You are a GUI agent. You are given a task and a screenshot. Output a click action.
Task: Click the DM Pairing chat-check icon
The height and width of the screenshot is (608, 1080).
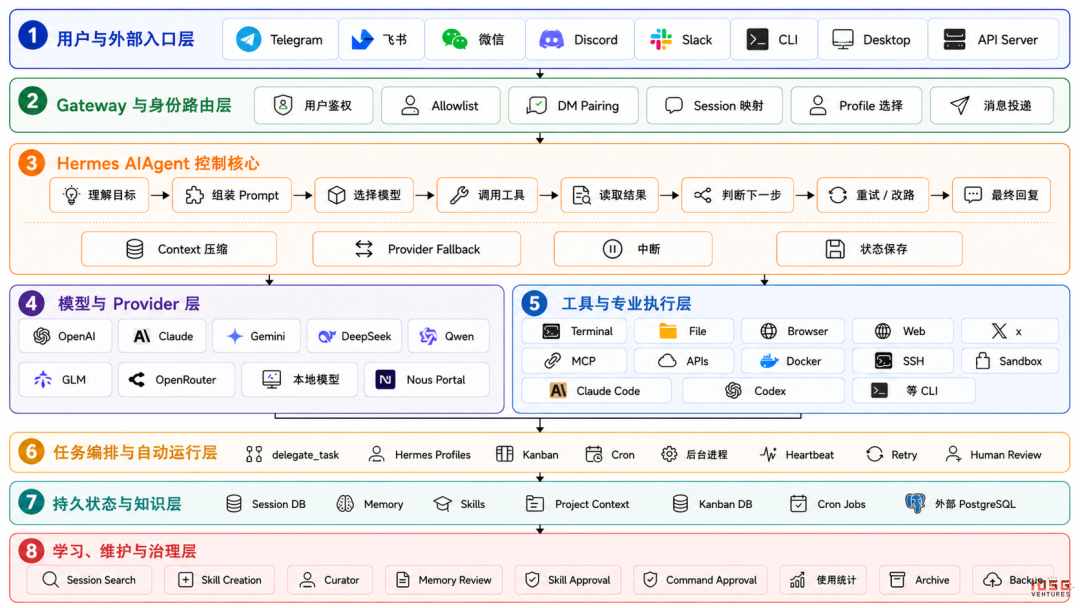[536, 105]
